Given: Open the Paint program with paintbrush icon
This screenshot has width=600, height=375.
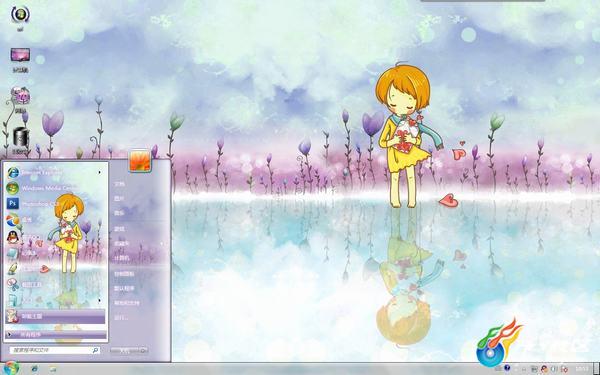Looking at the screenshot, I should pos(12,269).
